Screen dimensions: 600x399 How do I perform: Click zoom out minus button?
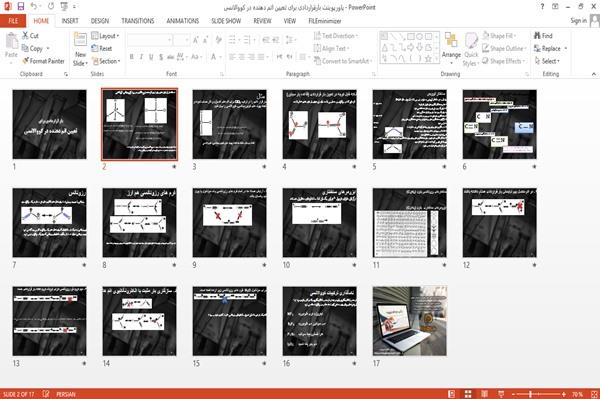(x=513, y=394)
